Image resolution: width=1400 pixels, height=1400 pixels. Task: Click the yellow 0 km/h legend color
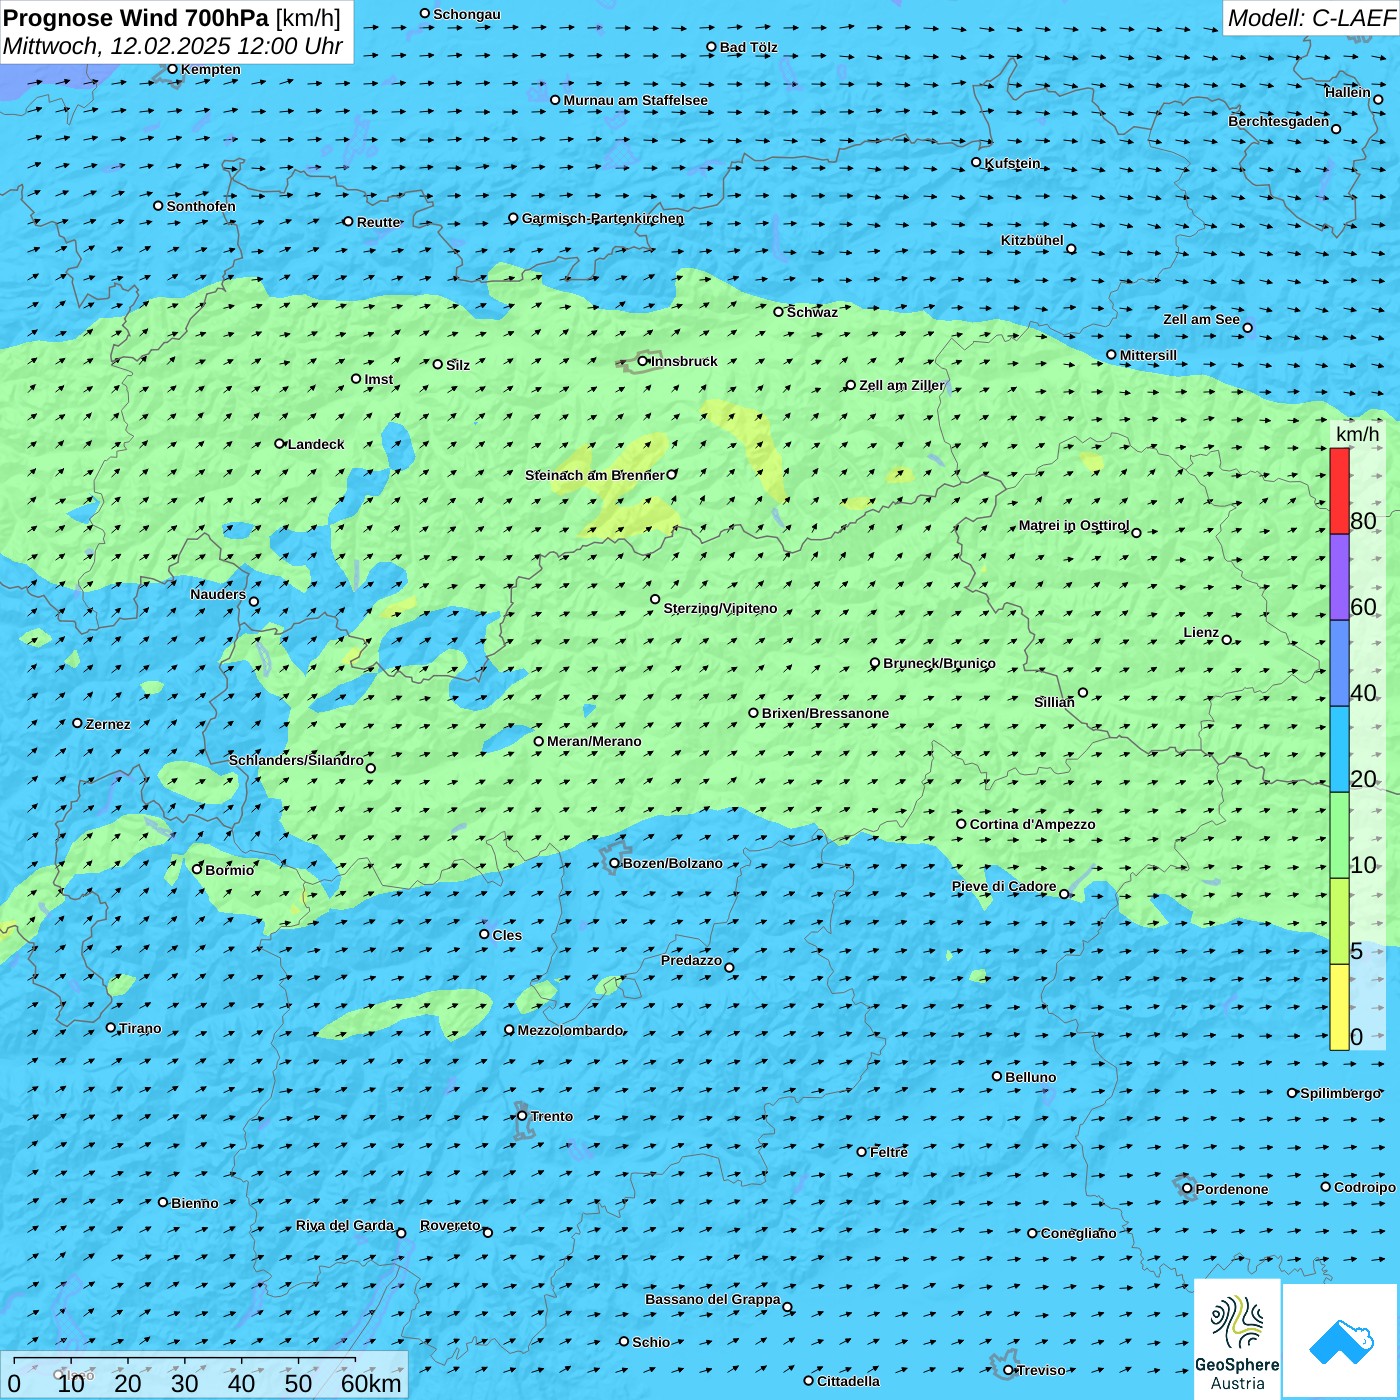click(x=1339, y=1007)
